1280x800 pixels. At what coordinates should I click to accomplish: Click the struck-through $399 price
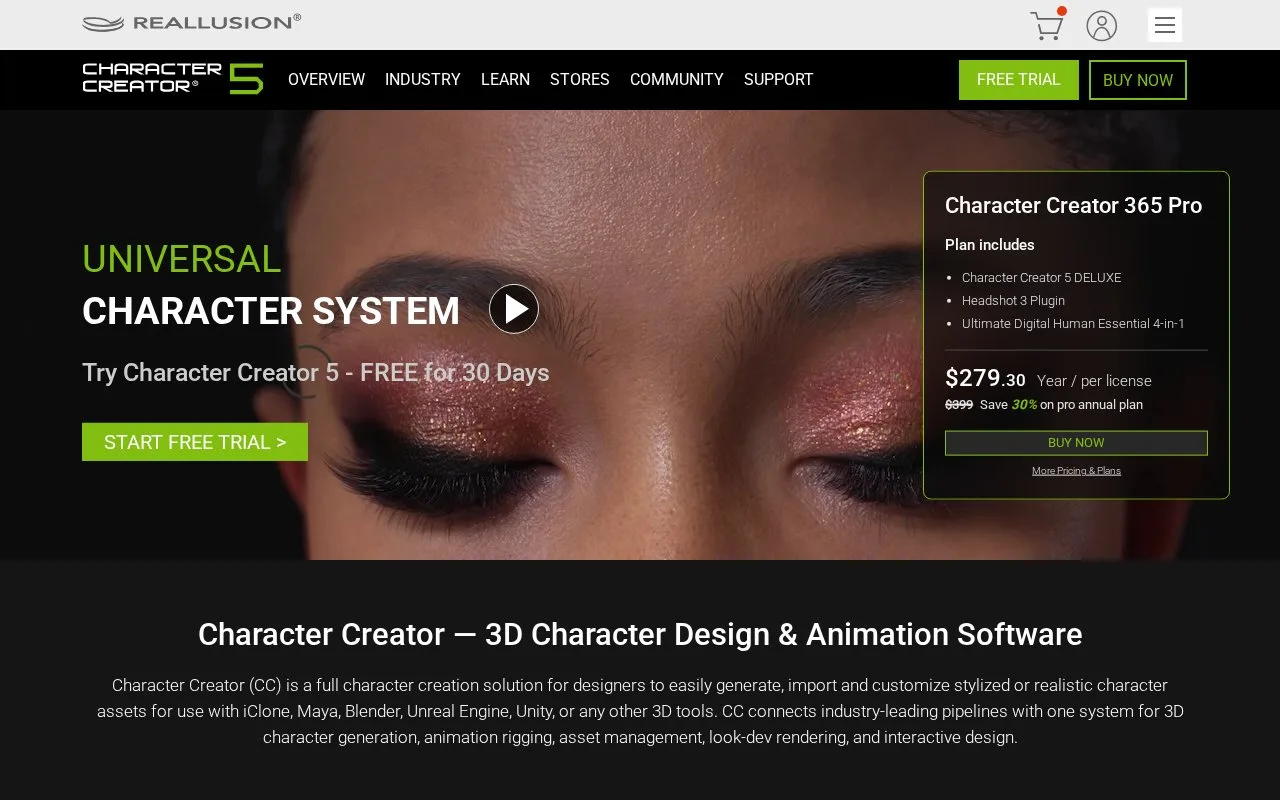coord(959,405)
